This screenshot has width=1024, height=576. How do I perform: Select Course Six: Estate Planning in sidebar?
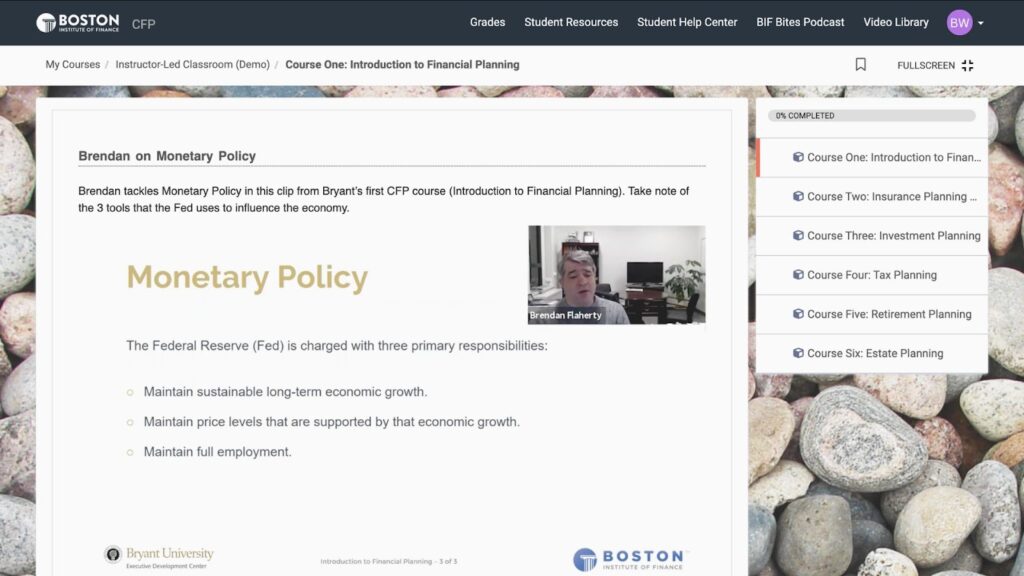(x=884, y=353)
